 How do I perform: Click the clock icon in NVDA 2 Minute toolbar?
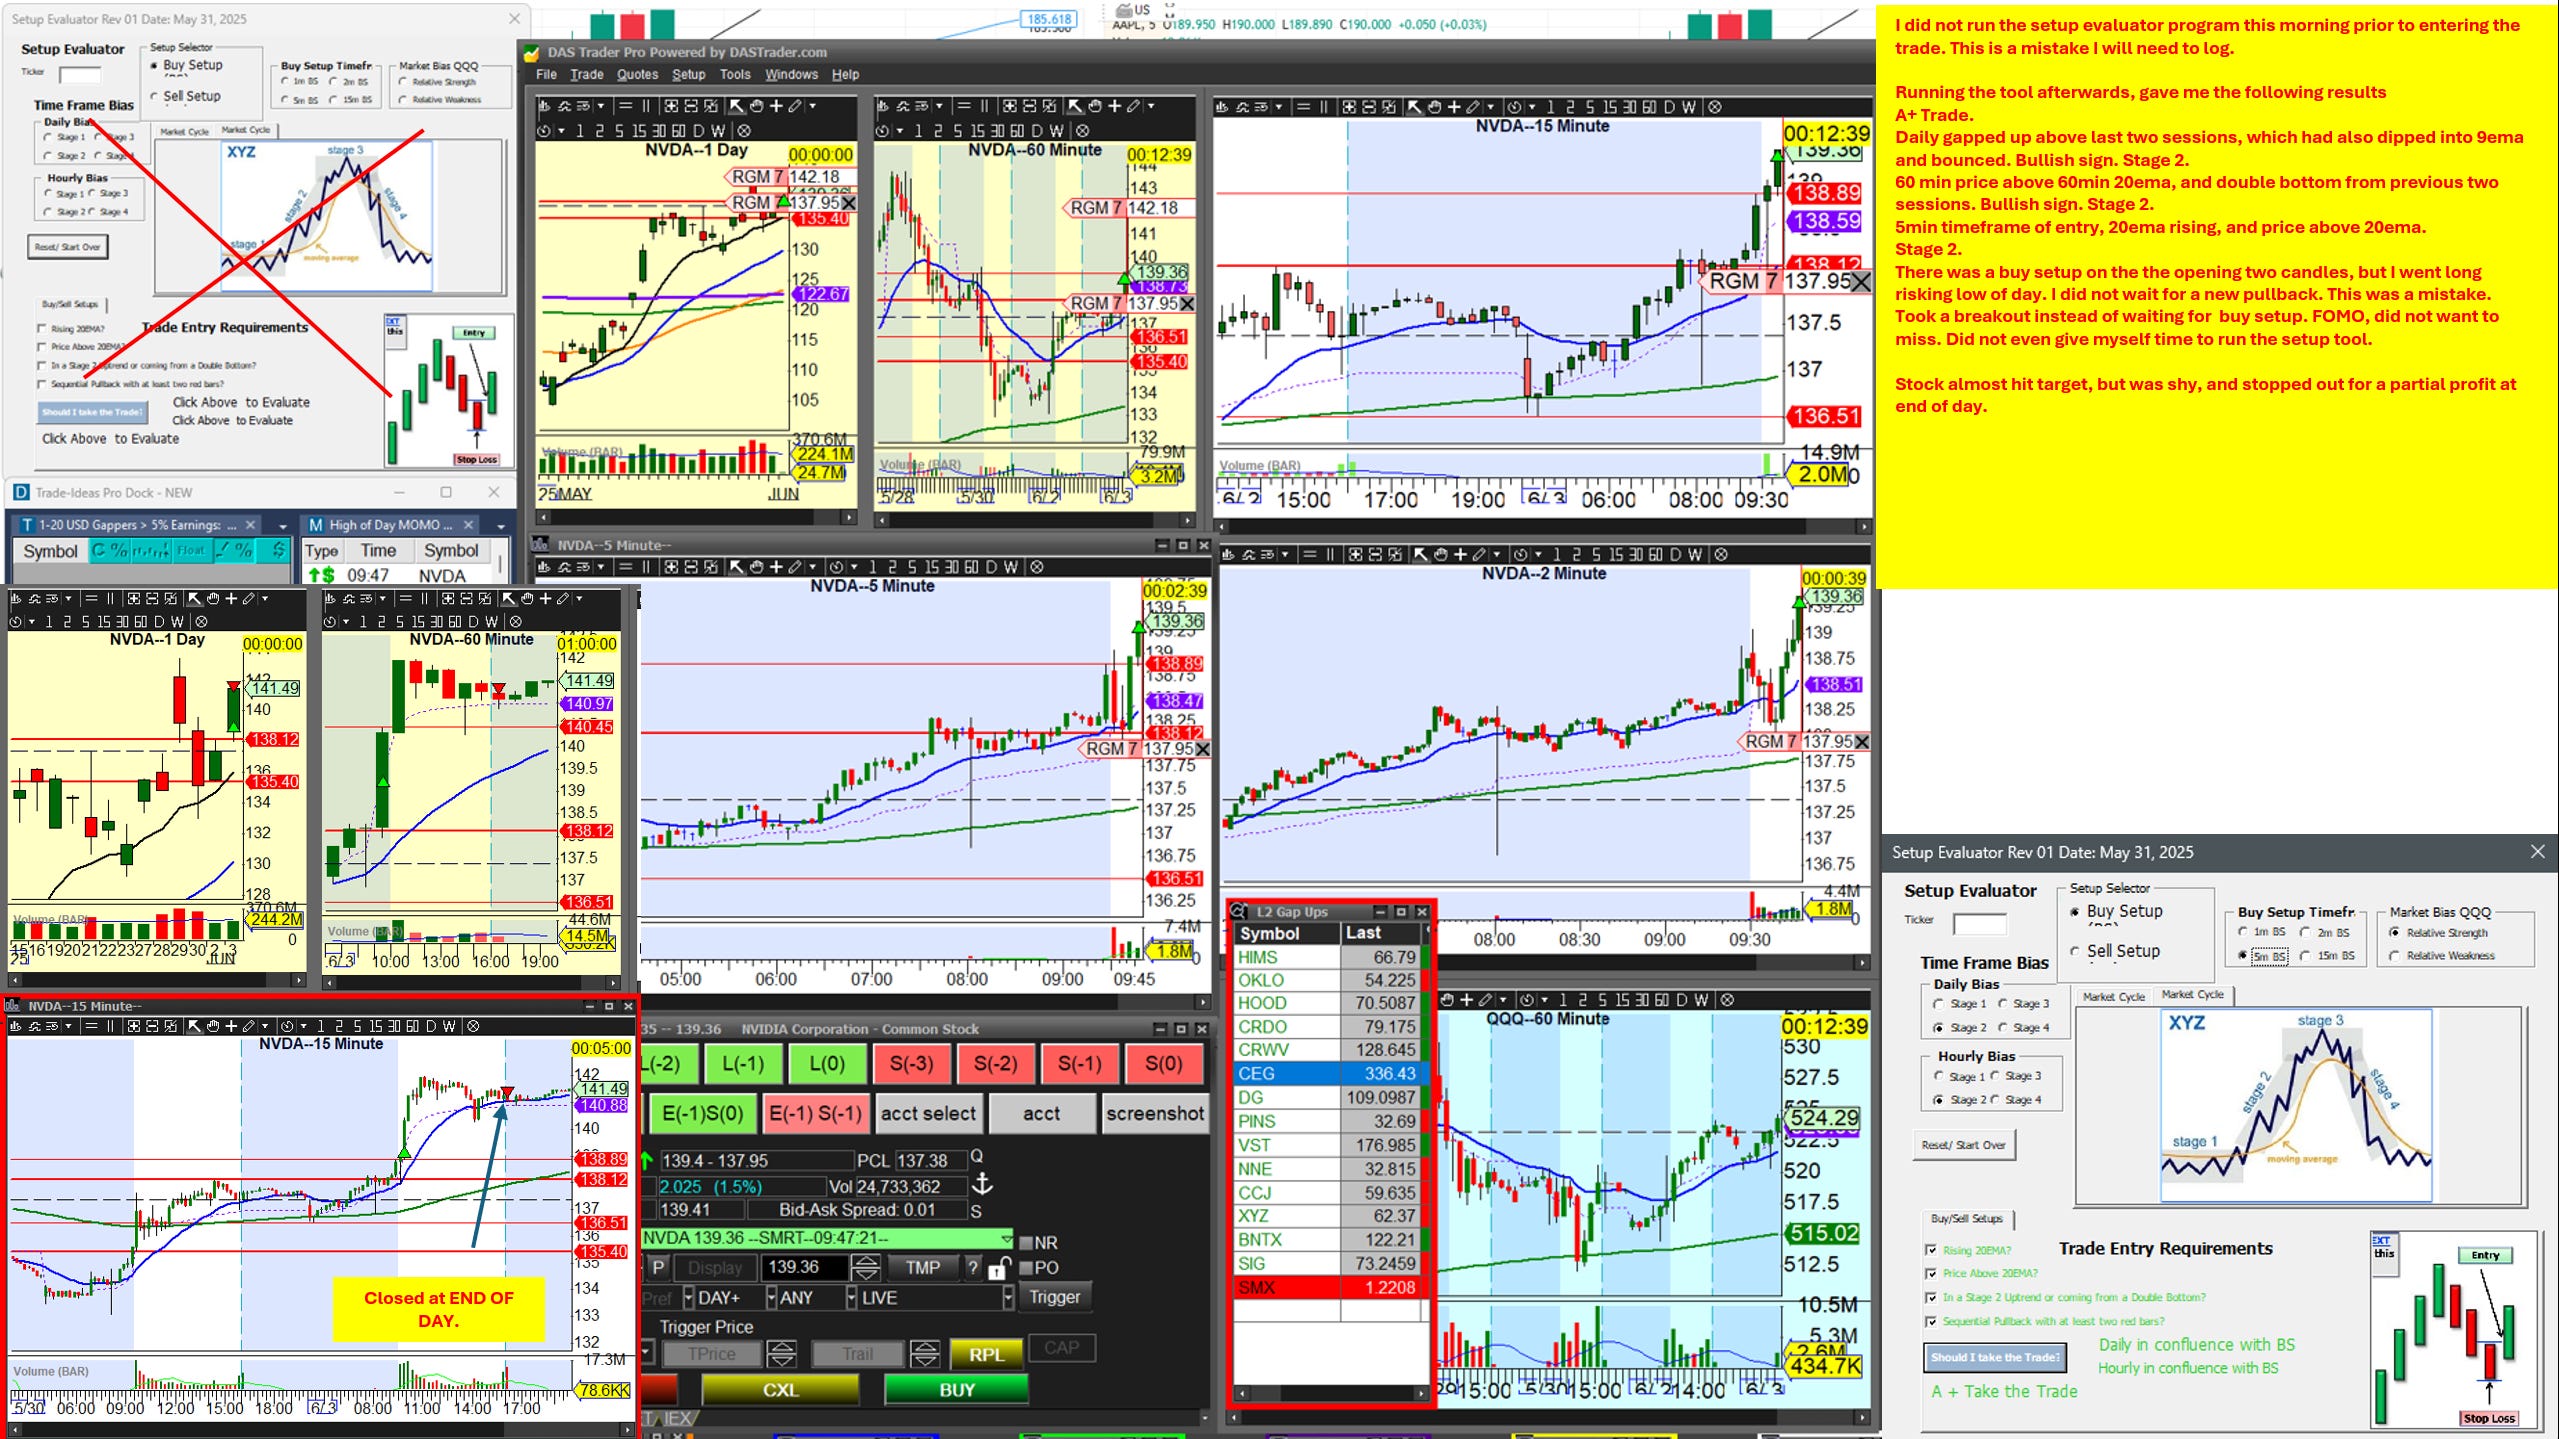[x=1521, y=554]
